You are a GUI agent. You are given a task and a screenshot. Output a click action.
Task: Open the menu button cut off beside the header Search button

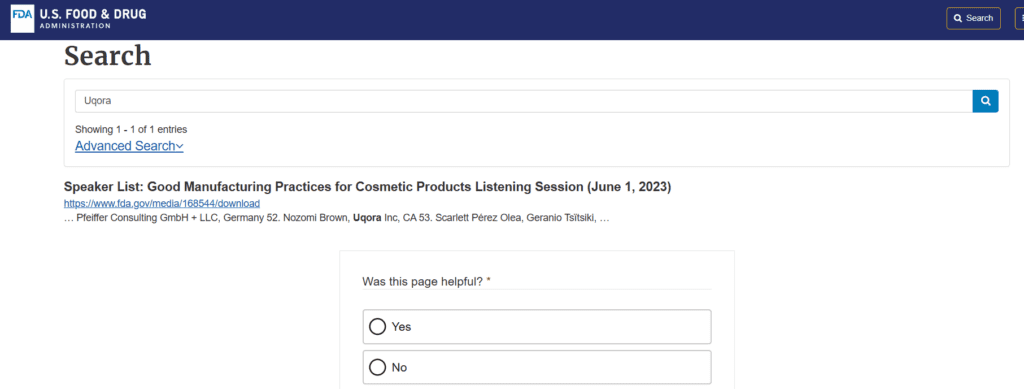pos(1019,18)
